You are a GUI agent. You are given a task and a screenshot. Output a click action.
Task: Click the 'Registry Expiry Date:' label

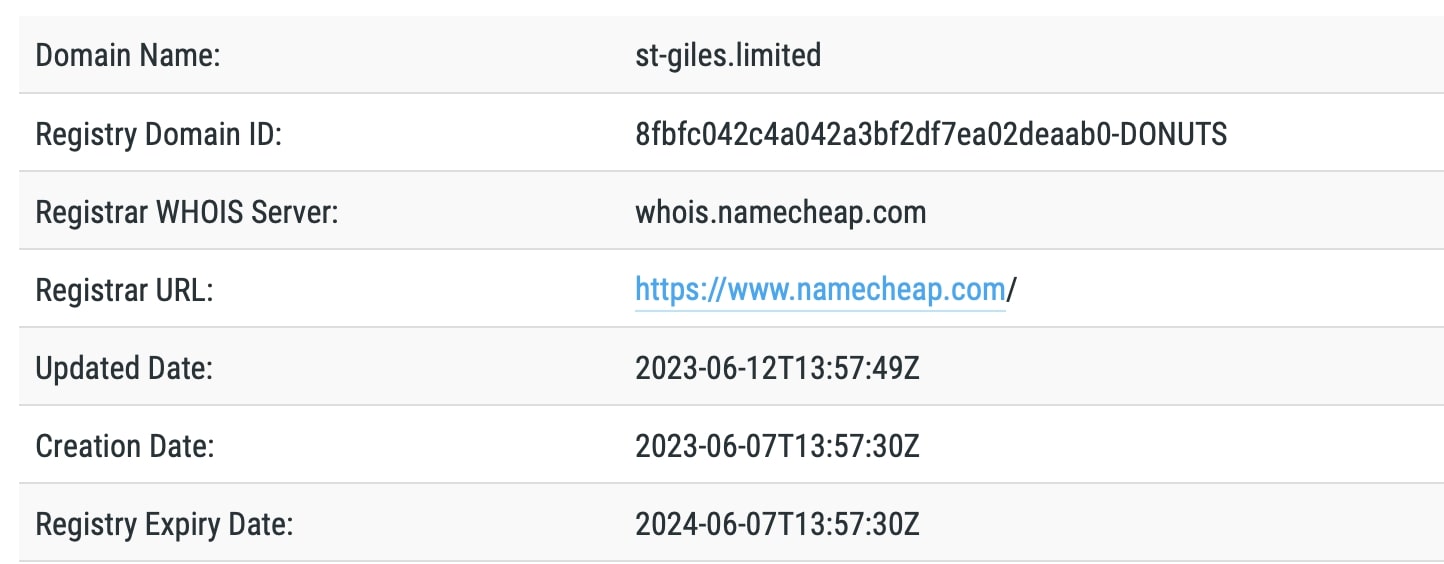[164, 524]
